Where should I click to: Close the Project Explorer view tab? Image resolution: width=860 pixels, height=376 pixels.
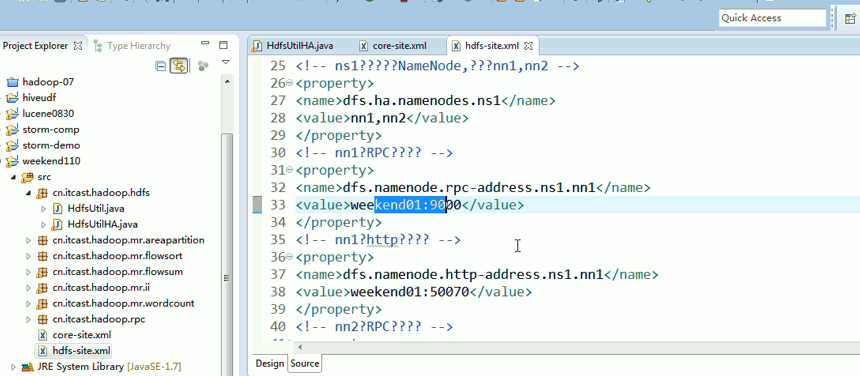coord(78,46)
